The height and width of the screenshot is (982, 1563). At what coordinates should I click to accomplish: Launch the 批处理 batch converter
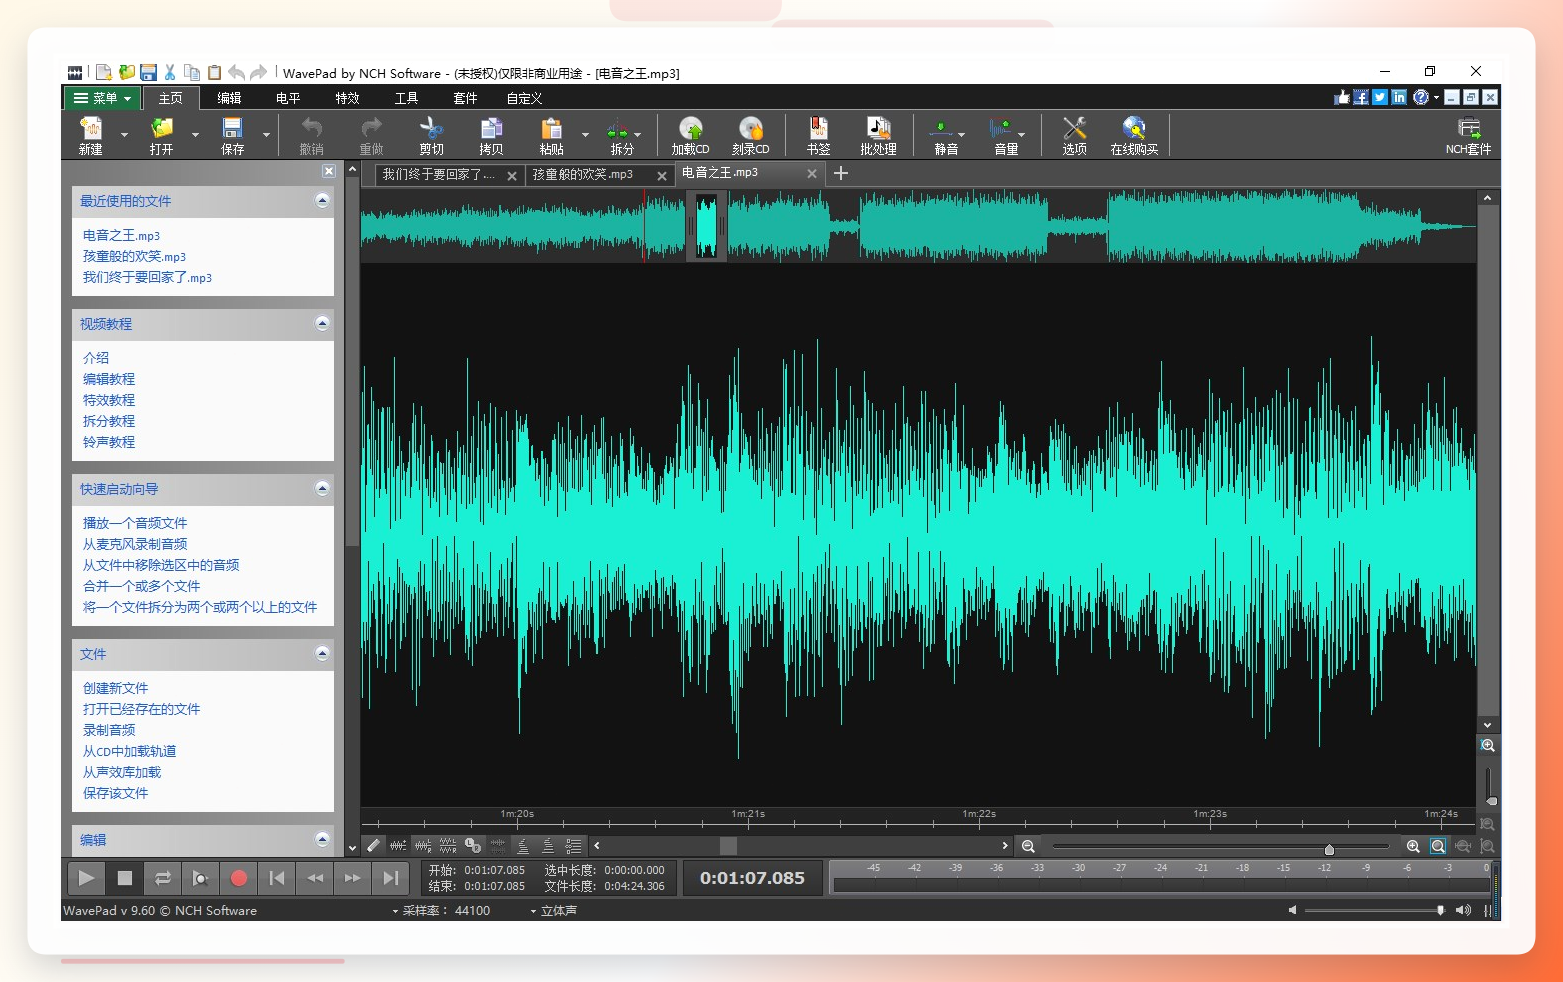pos(878,135)
